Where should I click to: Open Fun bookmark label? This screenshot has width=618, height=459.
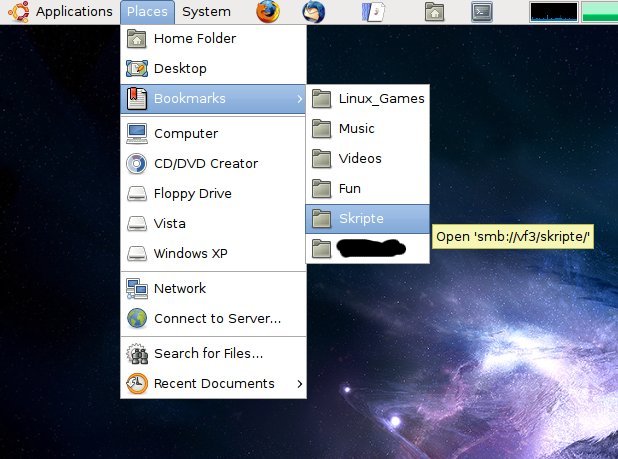350,188
